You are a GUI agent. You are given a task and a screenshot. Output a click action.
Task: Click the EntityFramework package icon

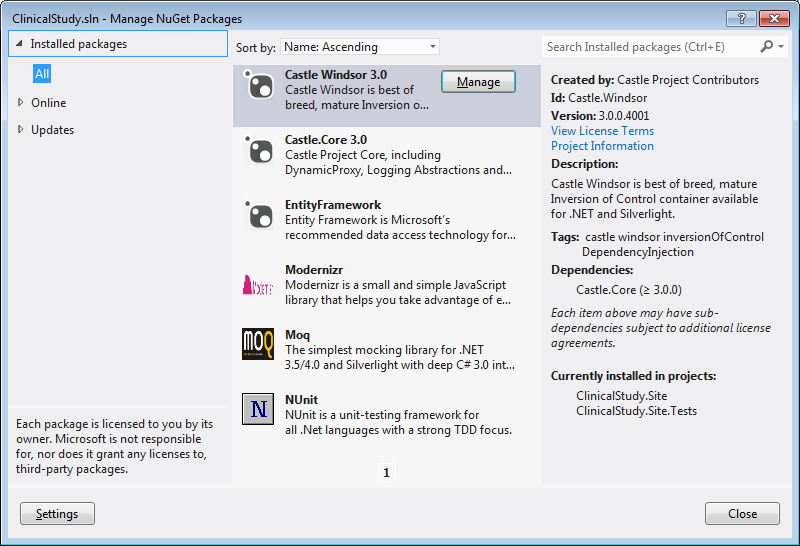tap(258, 214)
